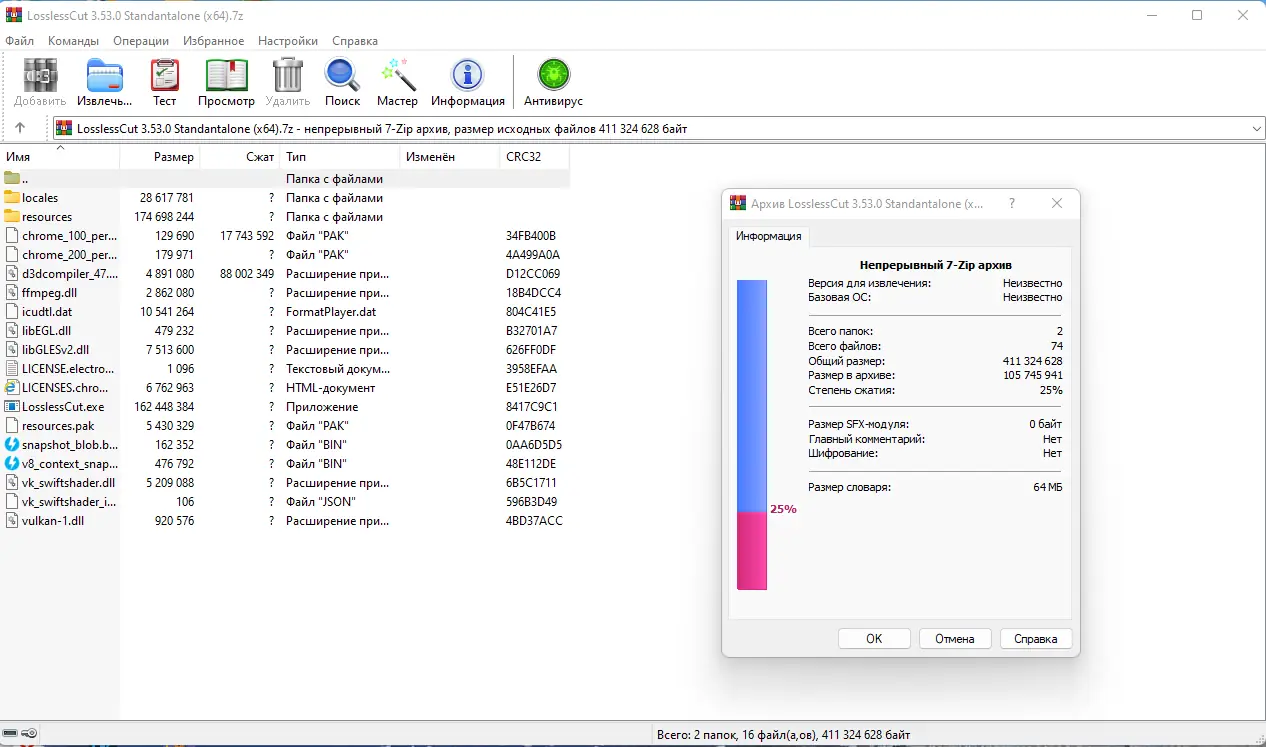Click the archive path text field

tap(659, 128)
